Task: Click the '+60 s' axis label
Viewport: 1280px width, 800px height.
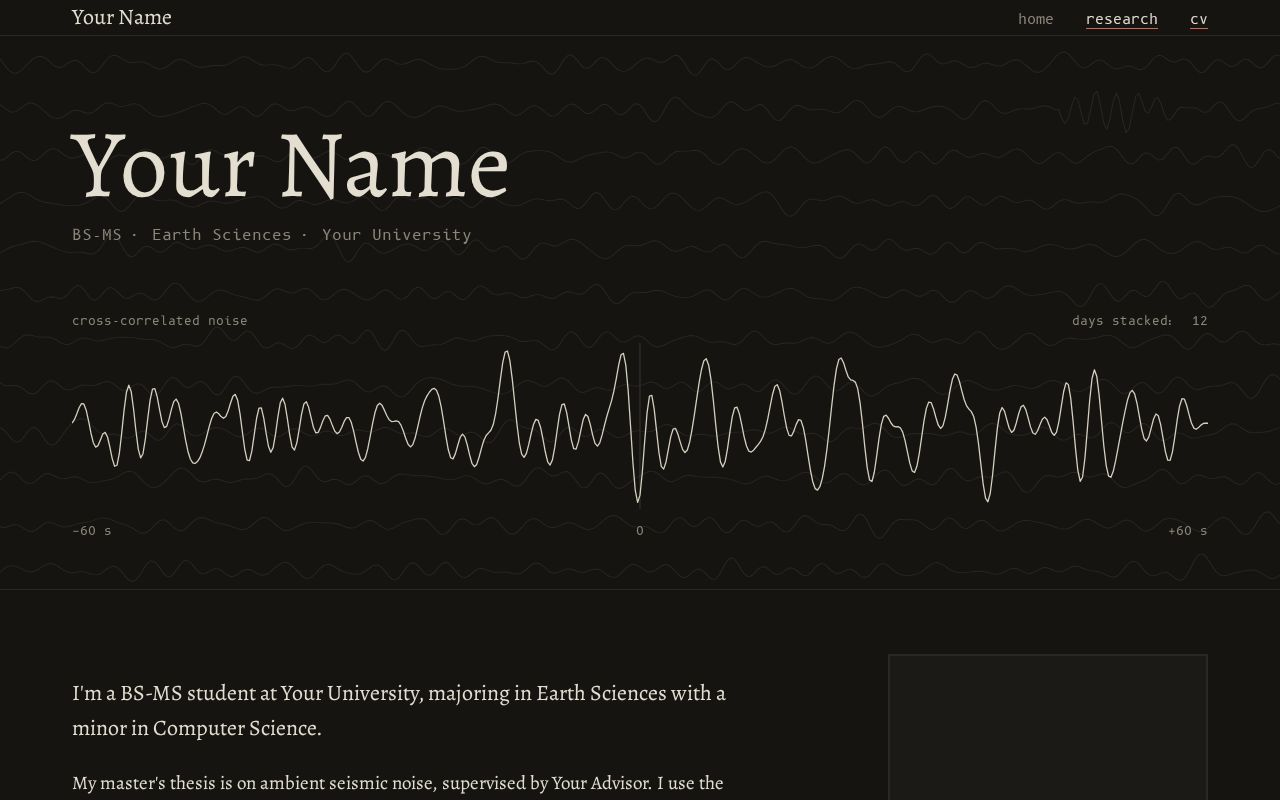Action: [x=1188, y=530]
